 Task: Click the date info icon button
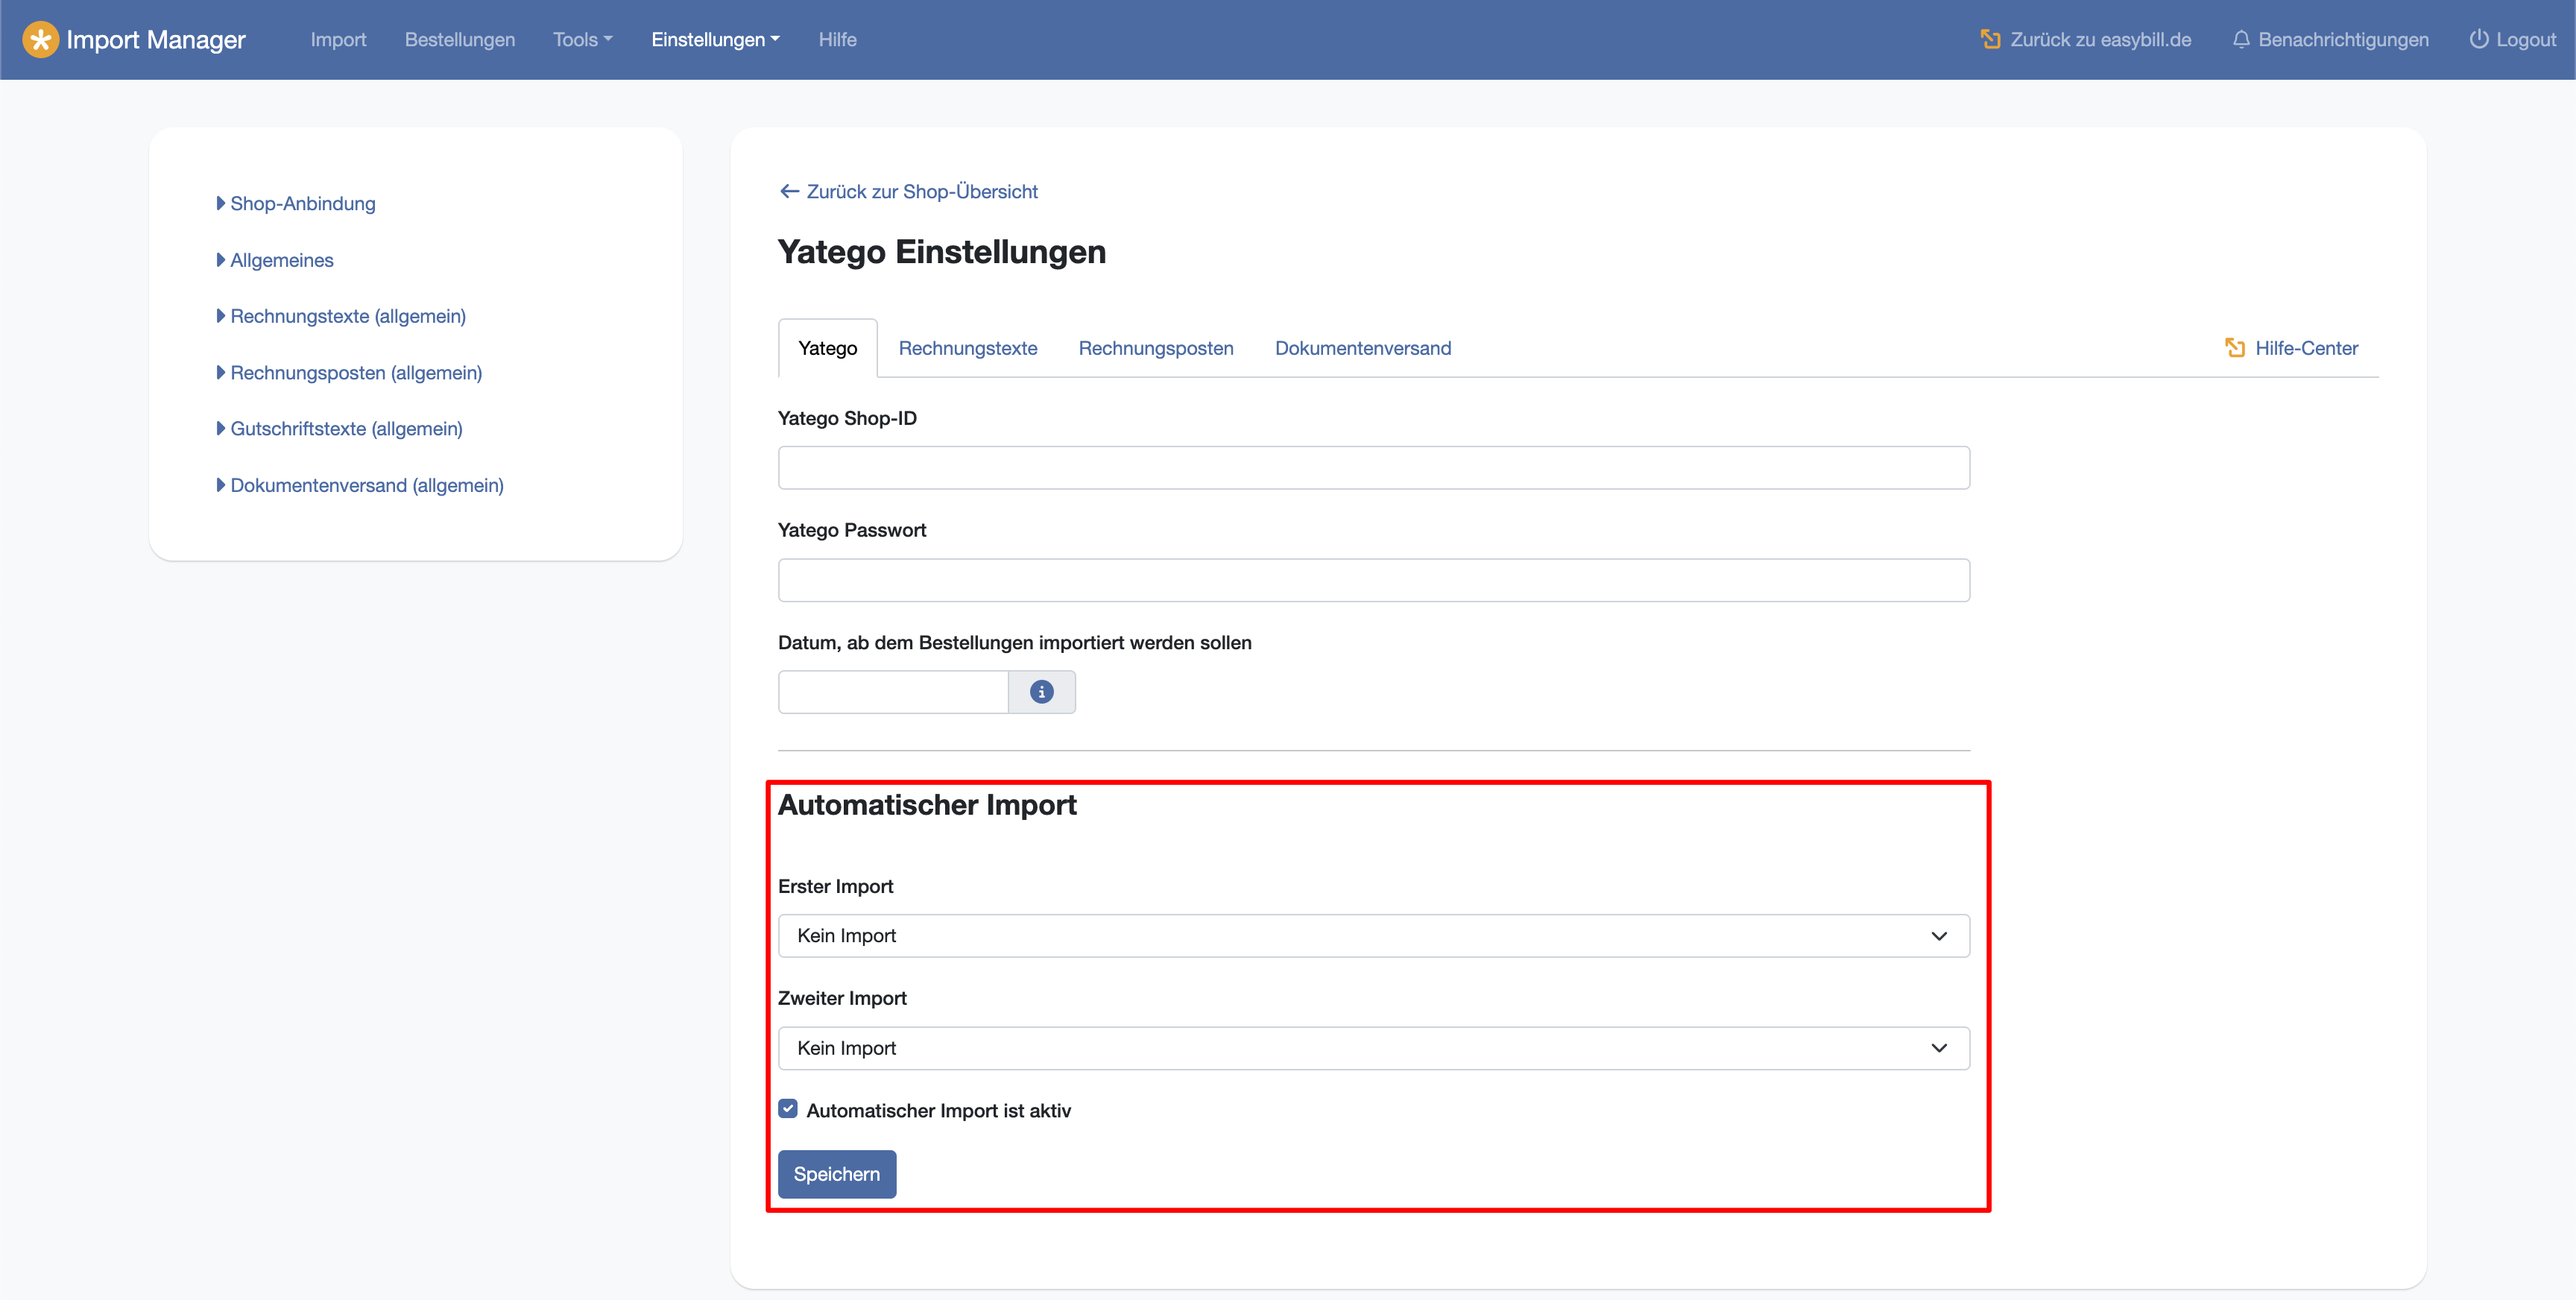coord(1041,692)
